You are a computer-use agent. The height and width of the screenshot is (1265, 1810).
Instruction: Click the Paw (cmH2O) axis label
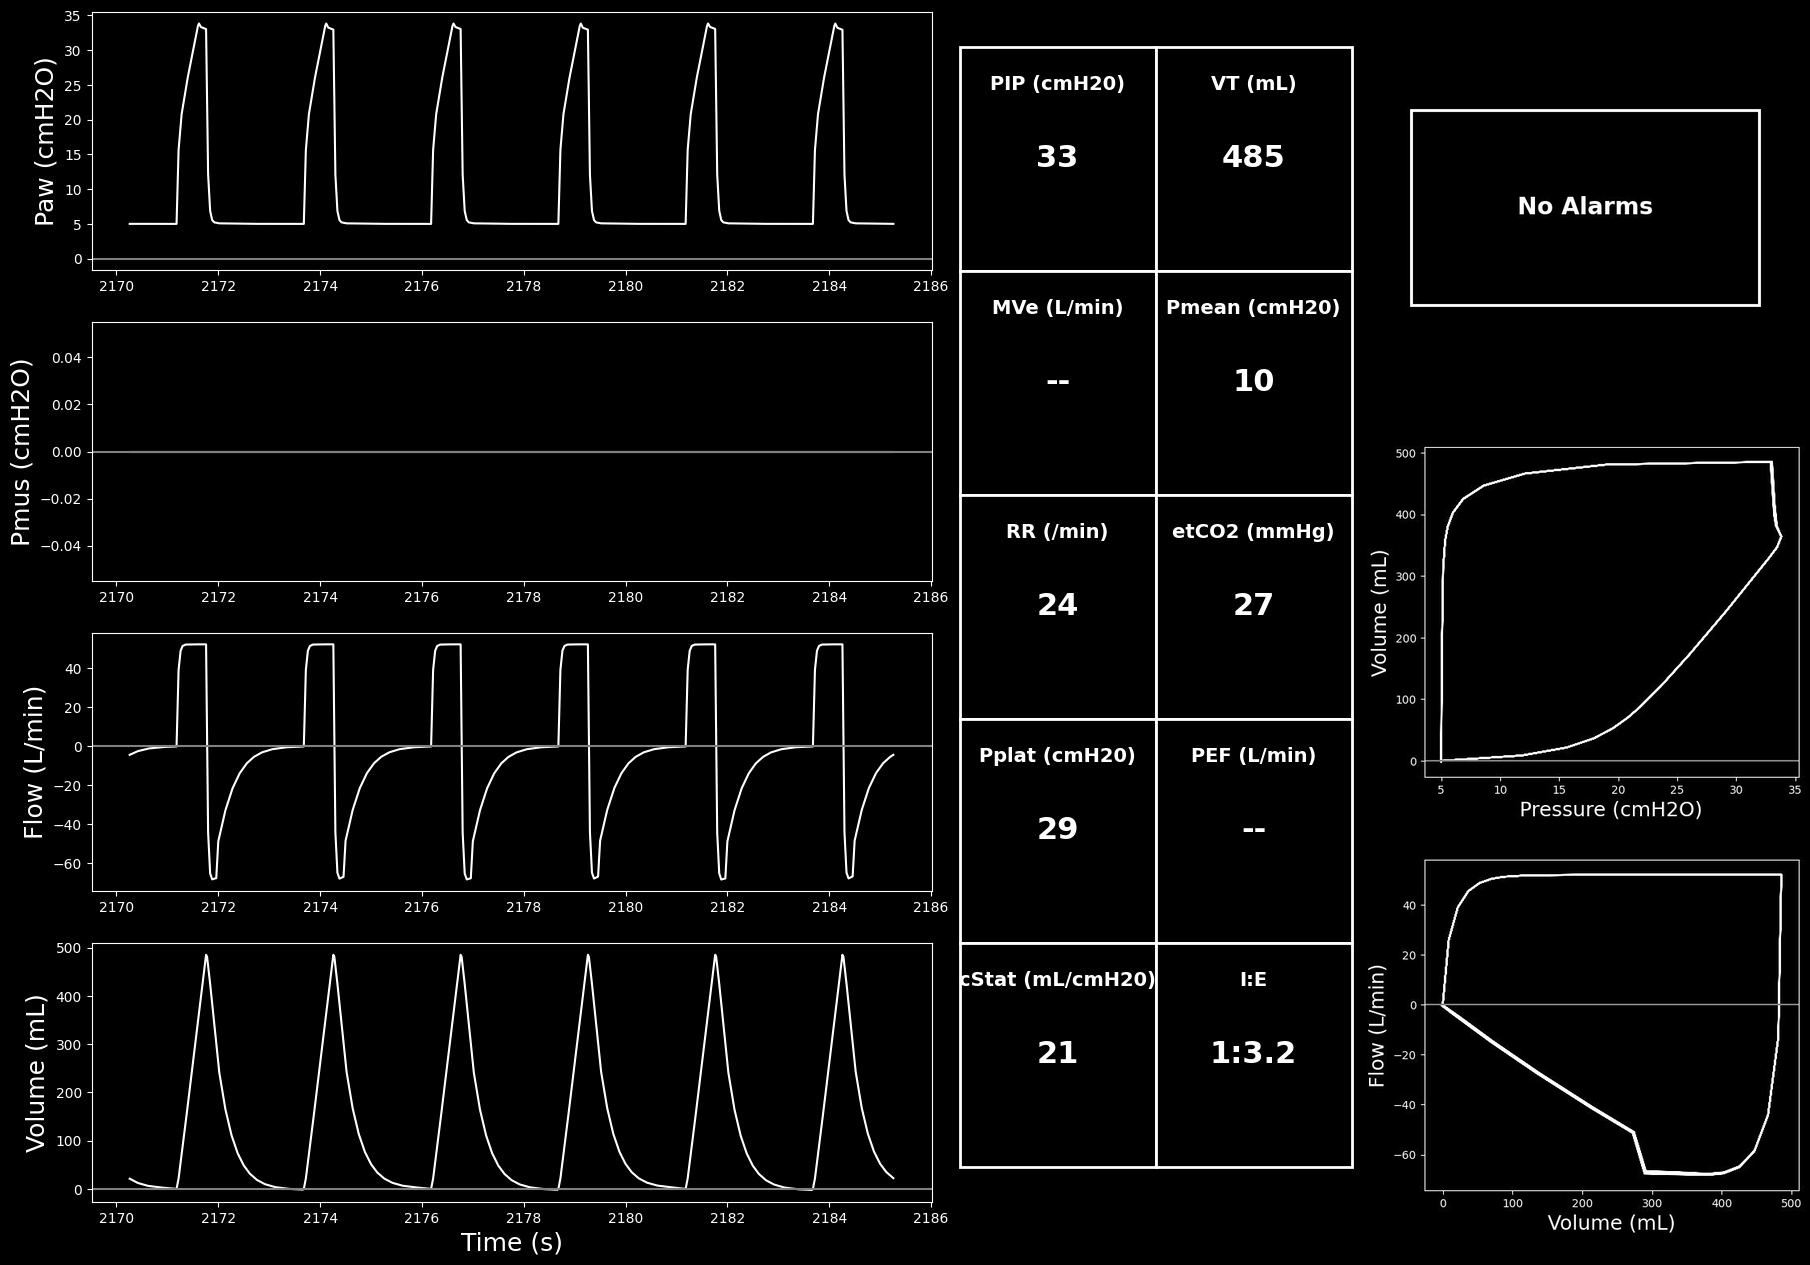(45, 141)
